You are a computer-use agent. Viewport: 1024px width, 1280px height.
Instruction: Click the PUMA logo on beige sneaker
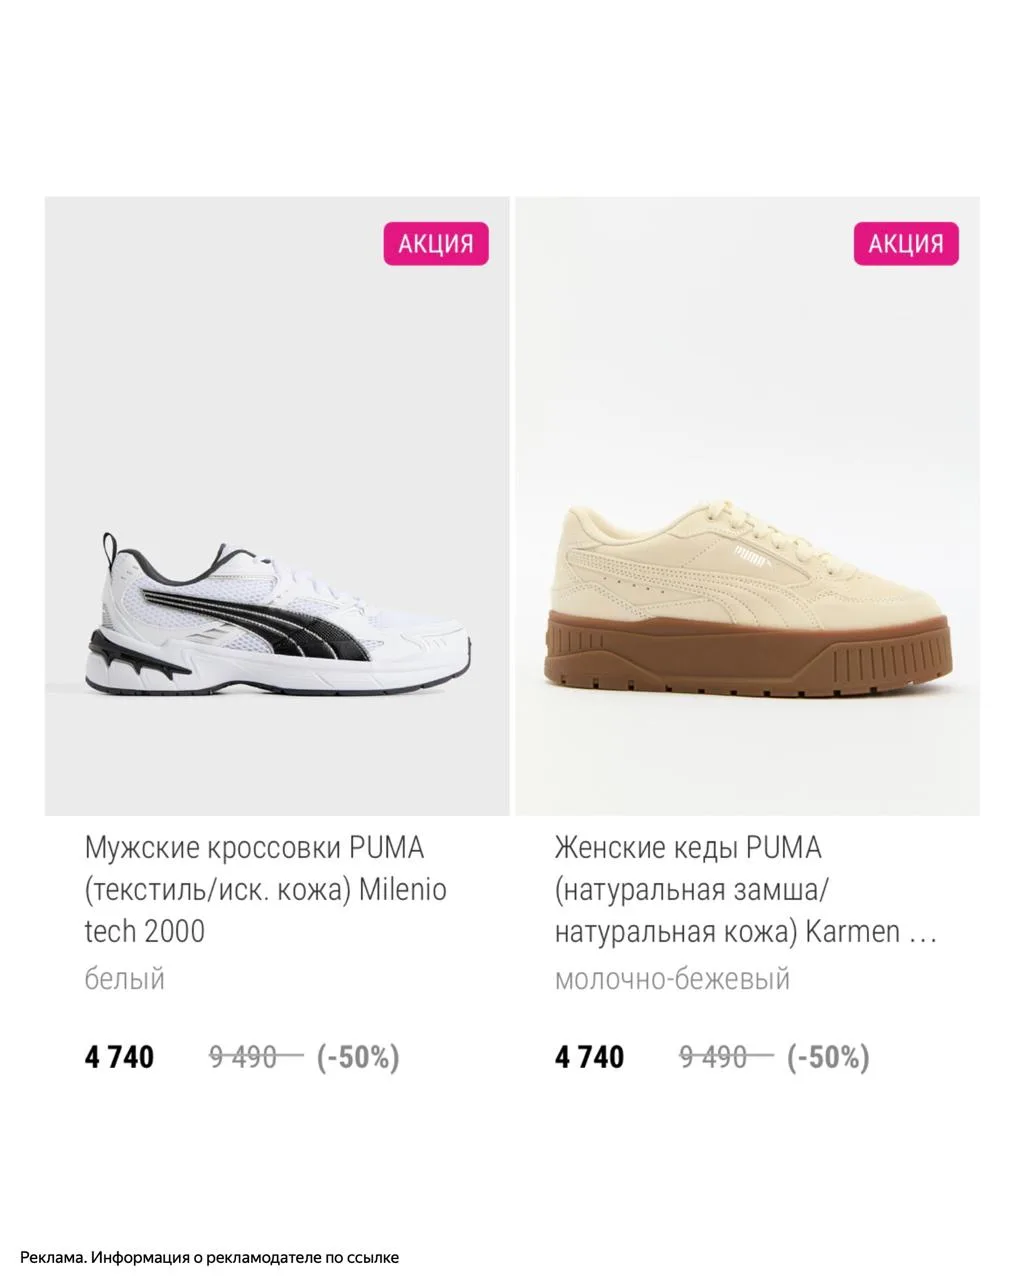750,555
